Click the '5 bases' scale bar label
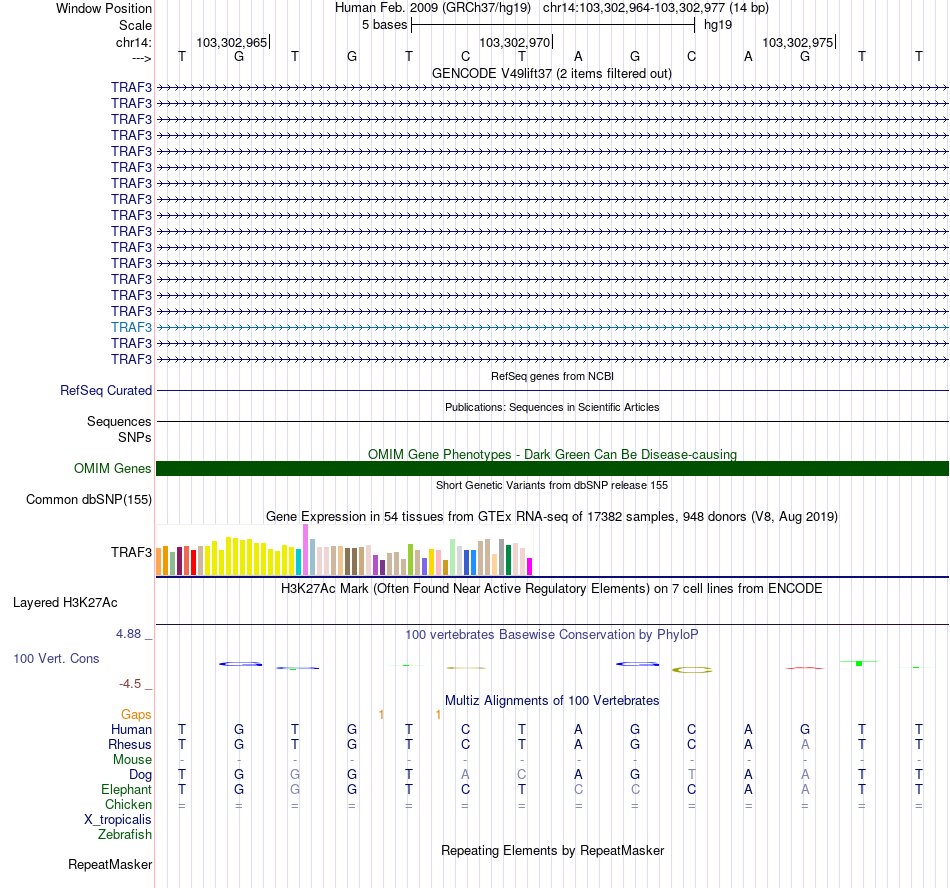This screenshot has height=888, width=950. (x=385, y=25)
